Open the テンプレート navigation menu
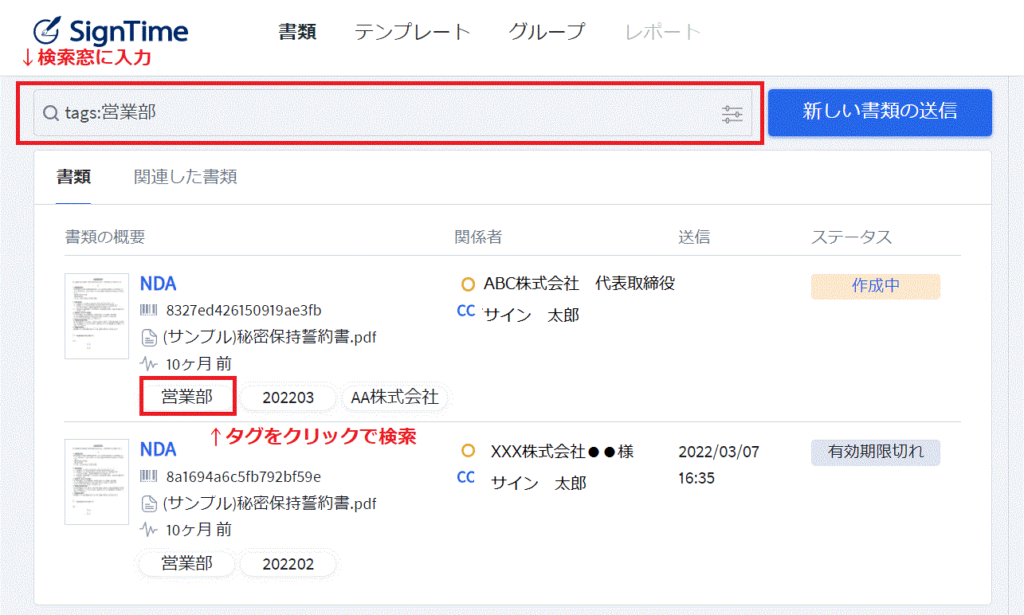 click(412, 31)
